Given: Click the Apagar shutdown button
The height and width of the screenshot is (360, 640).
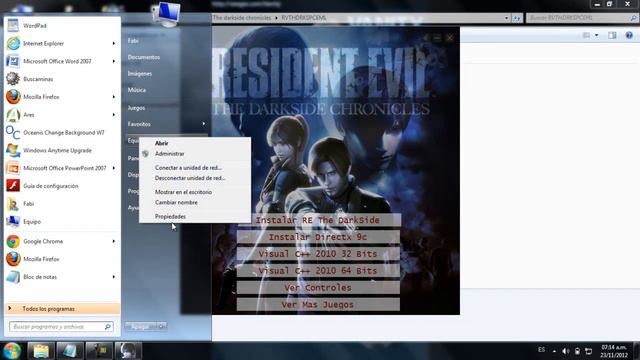Looking at the screenshot, I should (141, 326).
